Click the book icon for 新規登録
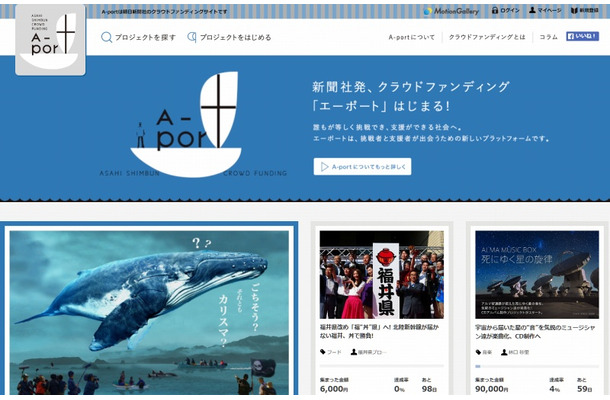Viewport: 610px width, 400px height. tap(574, 11)
